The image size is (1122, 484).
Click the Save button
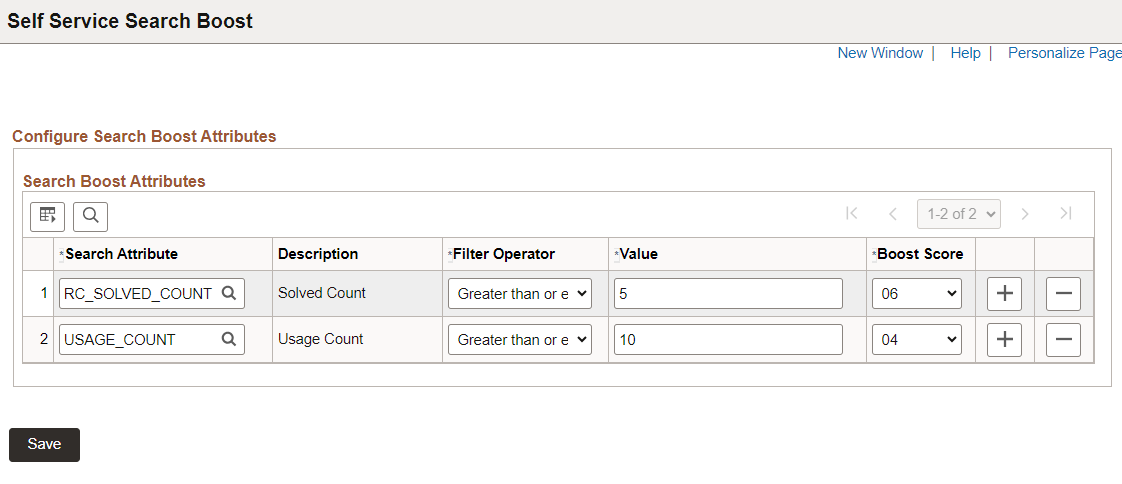click(44, 445)
